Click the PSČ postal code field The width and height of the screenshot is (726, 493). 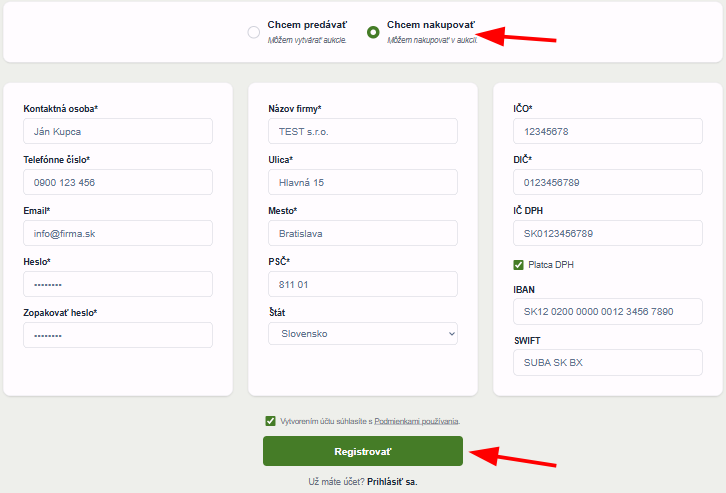point(362,284)
